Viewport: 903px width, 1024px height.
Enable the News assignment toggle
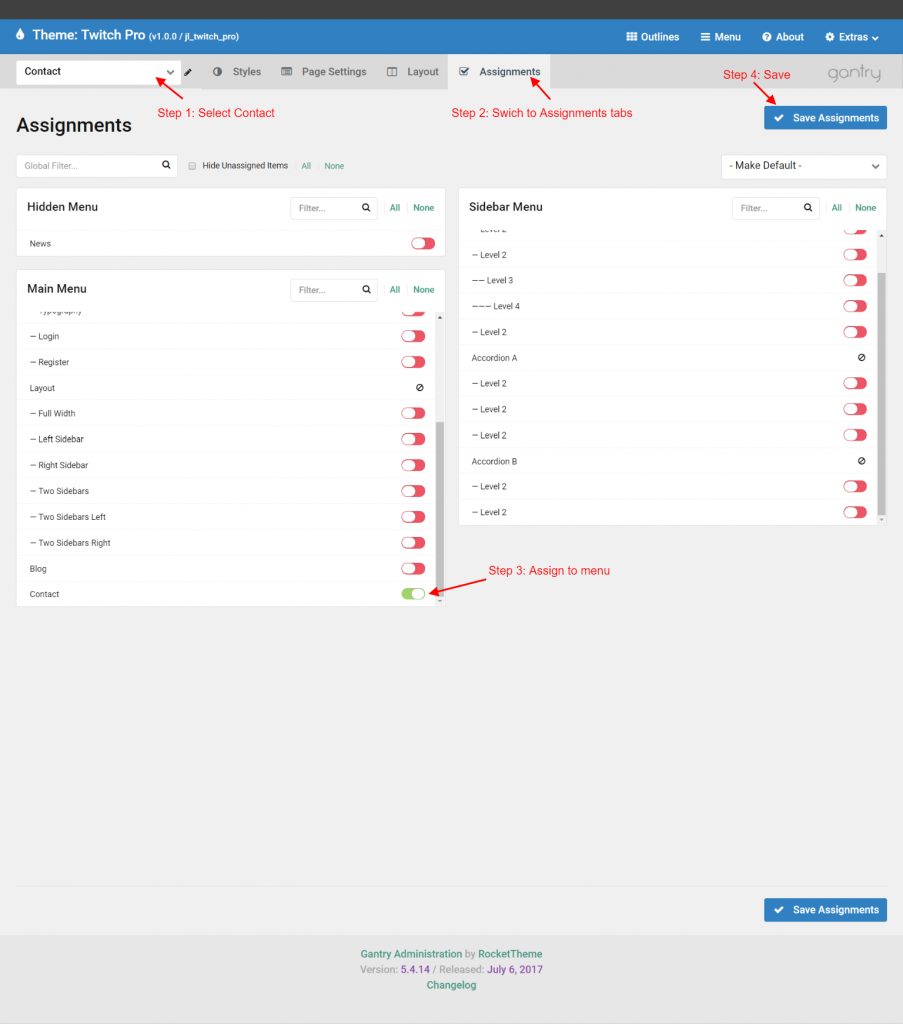click(422, 243)
